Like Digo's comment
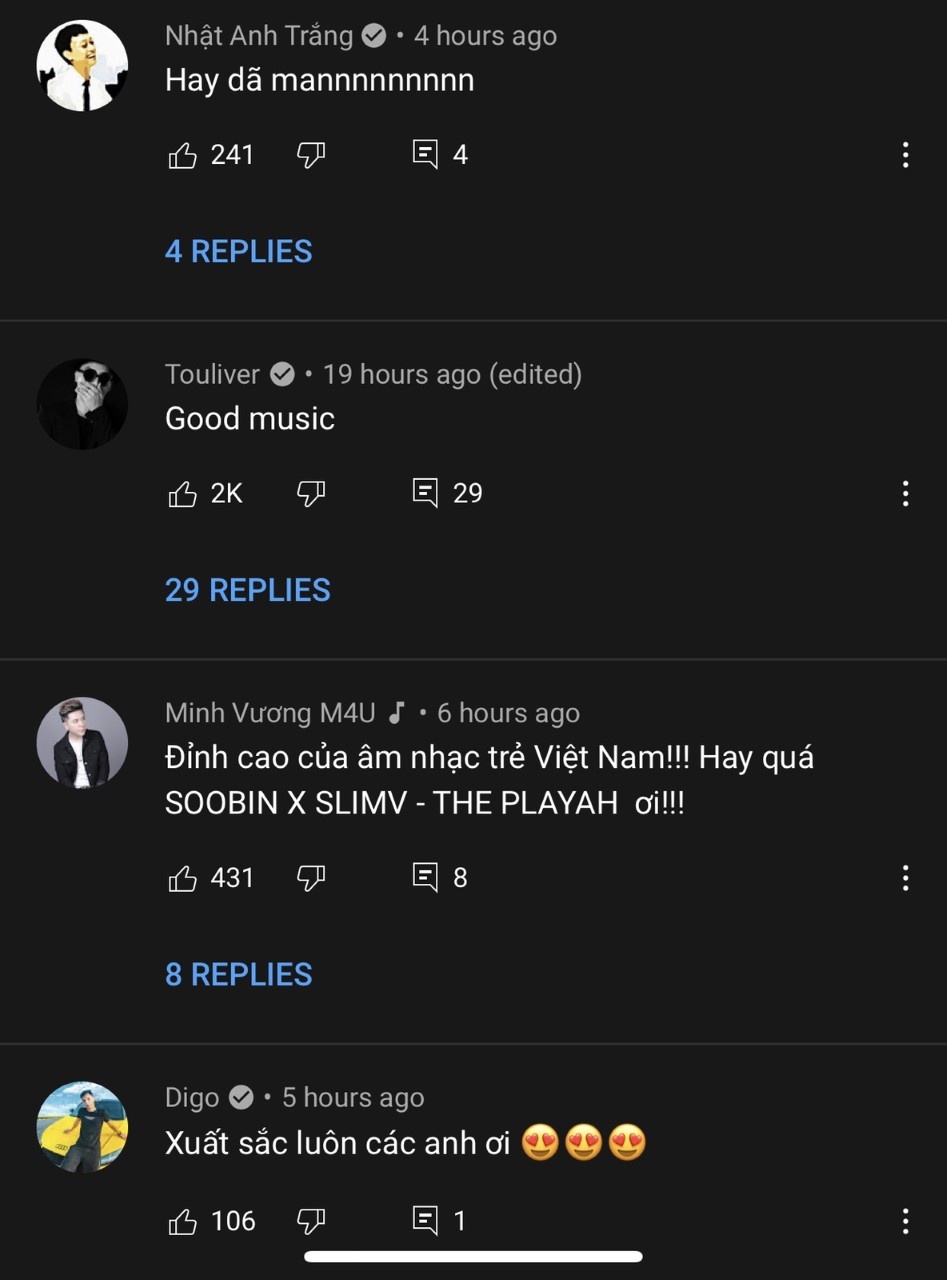 coord(183,1221)
